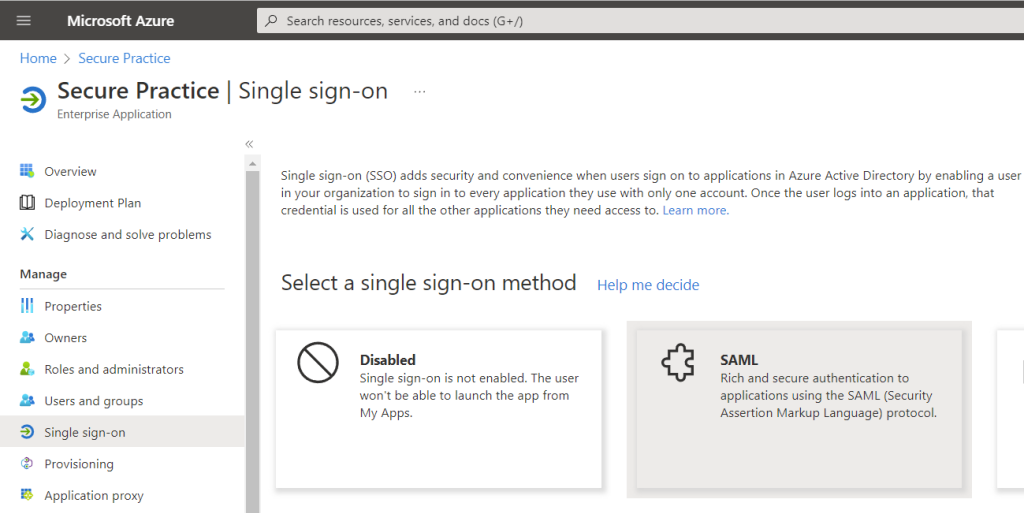Click the Provisioning icon in sidebar
Image resolution: width=1024 pixels, height=513 pixels.
(27, 464)
